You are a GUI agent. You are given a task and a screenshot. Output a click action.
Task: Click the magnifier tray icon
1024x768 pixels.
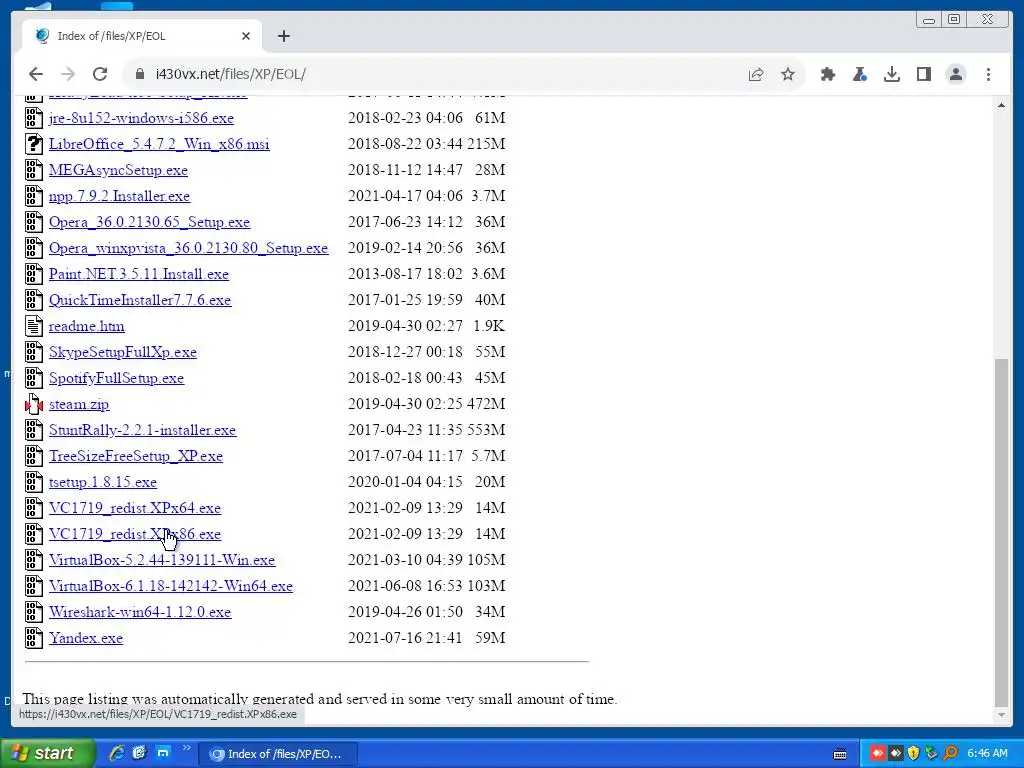(x=950, y=754)
